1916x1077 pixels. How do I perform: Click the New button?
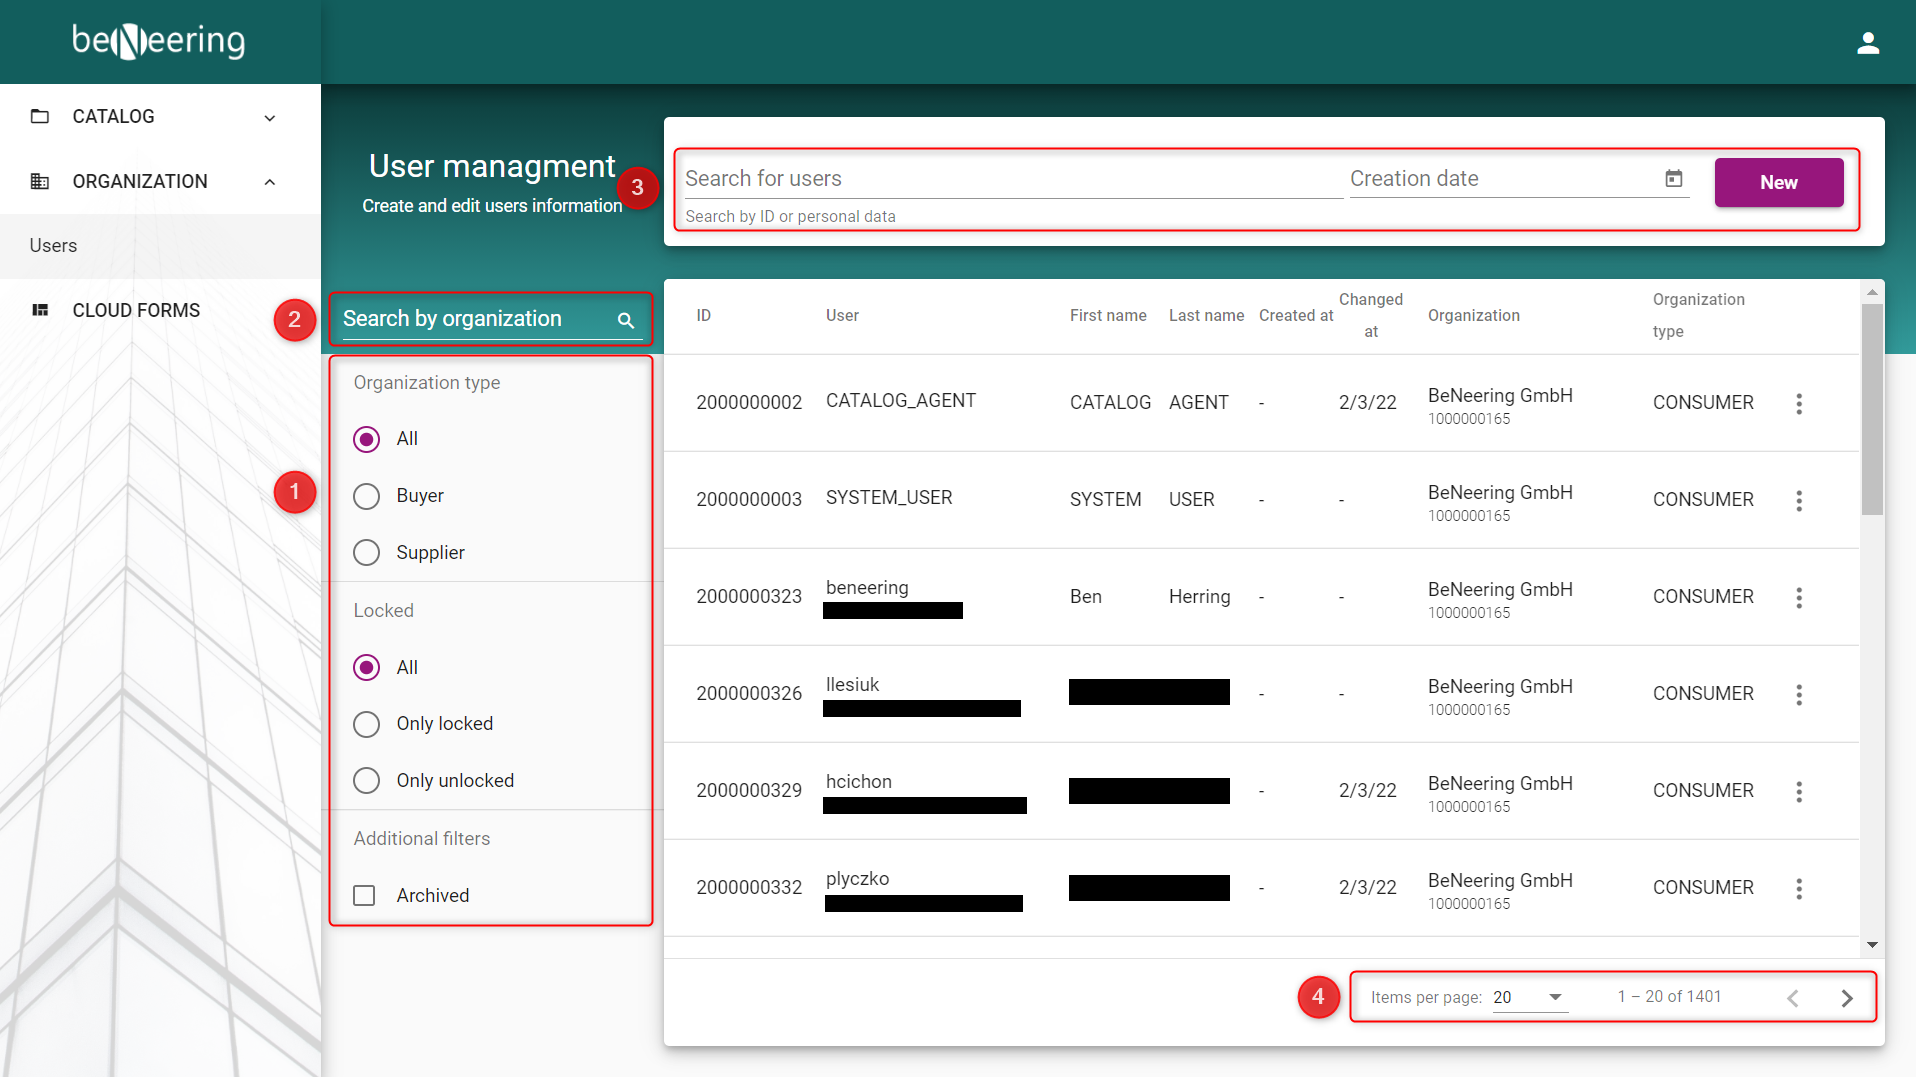(1778, 183)
